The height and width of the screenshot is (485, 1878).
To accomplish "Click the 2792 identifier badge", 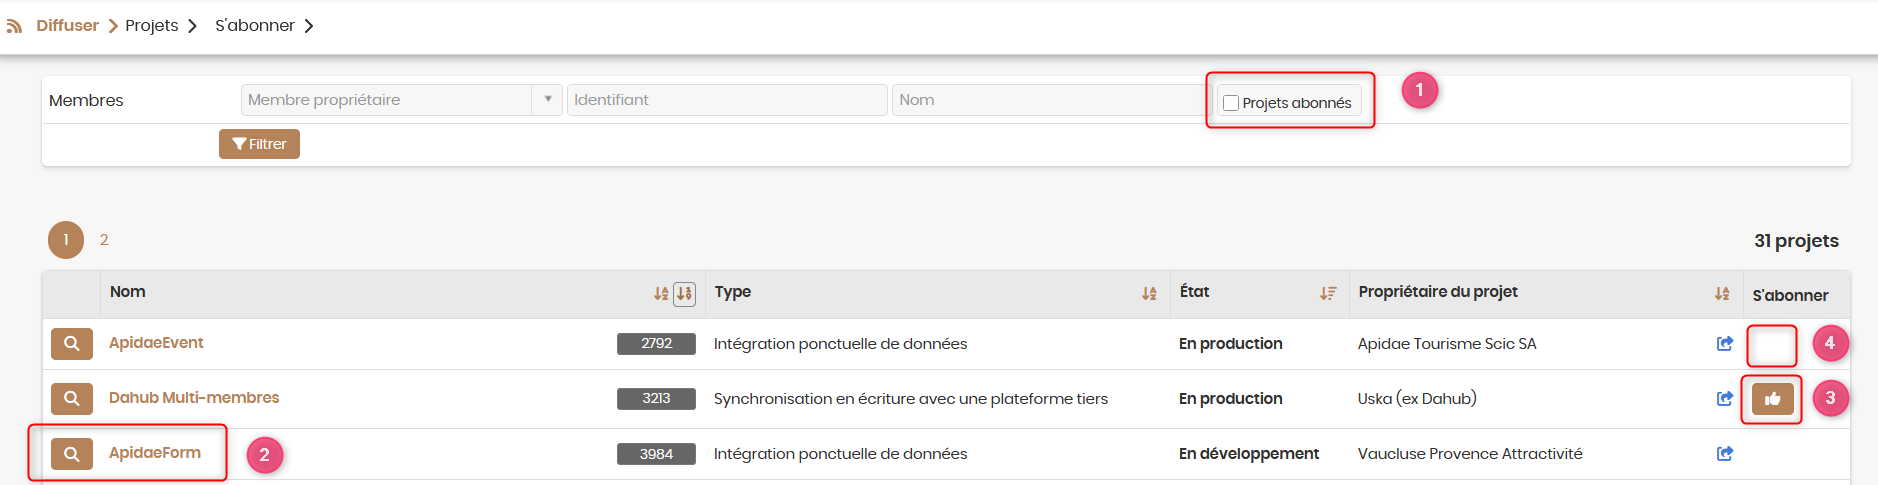I will pyautogui.click(x=656, y=343).
